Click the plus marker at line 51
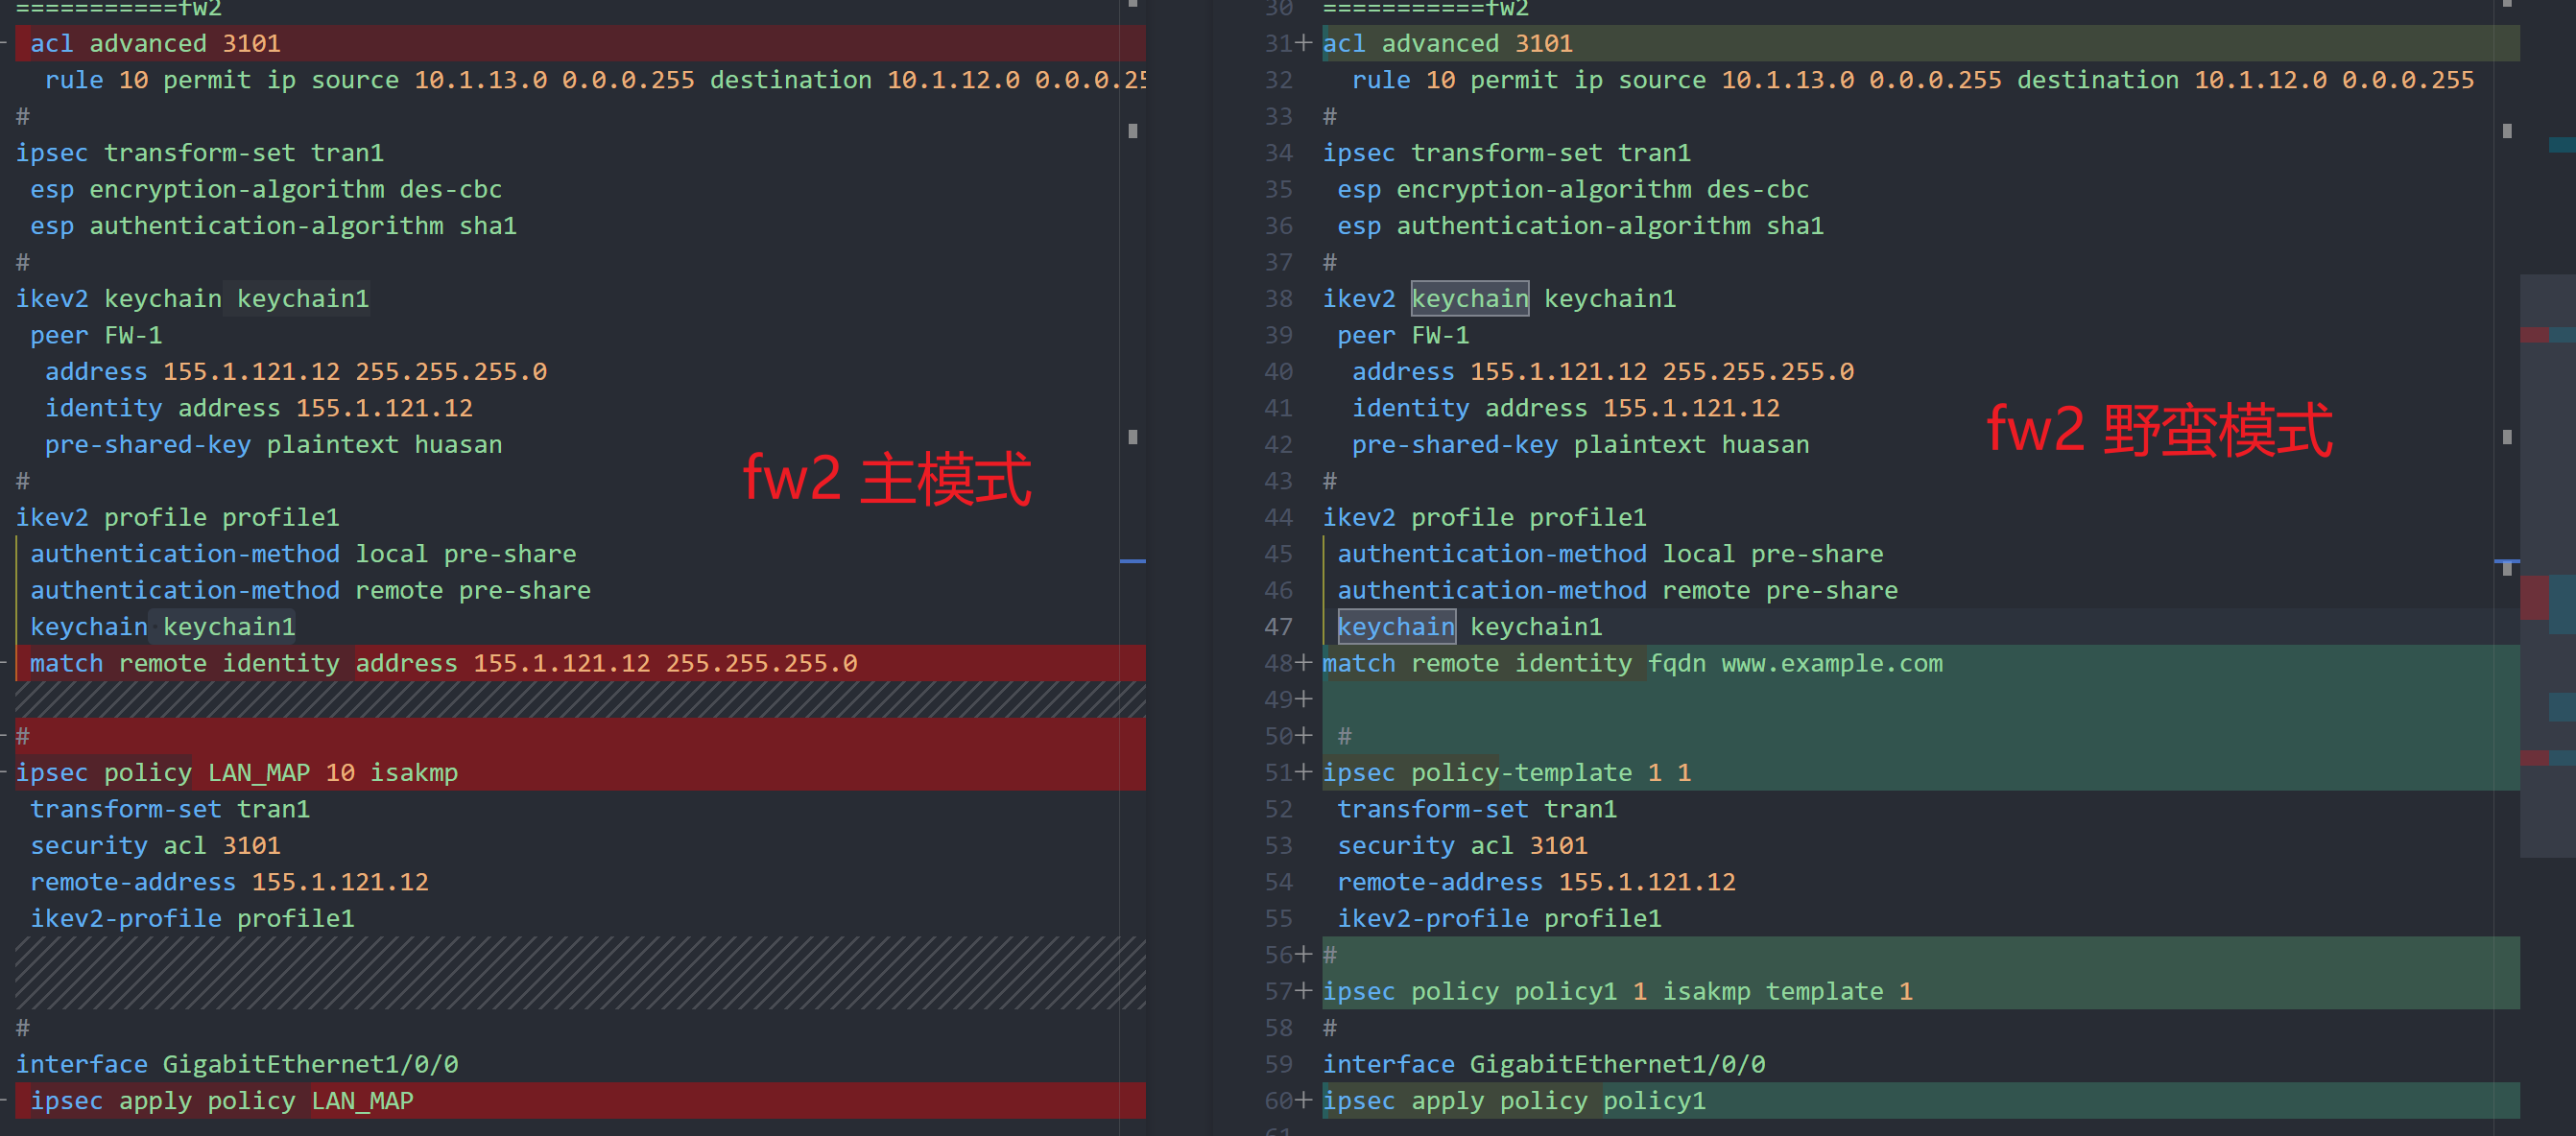 point(1303,772)
